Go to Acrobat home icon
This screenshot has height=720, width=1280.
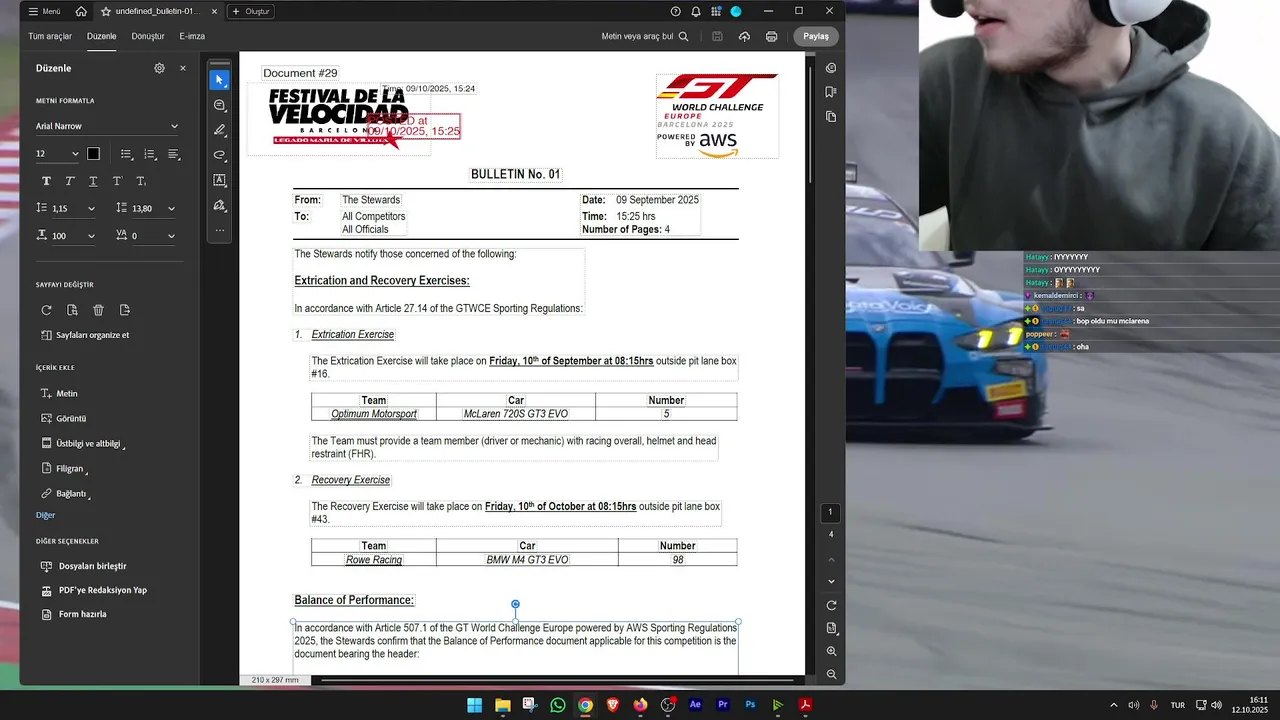tap(81, 11)
